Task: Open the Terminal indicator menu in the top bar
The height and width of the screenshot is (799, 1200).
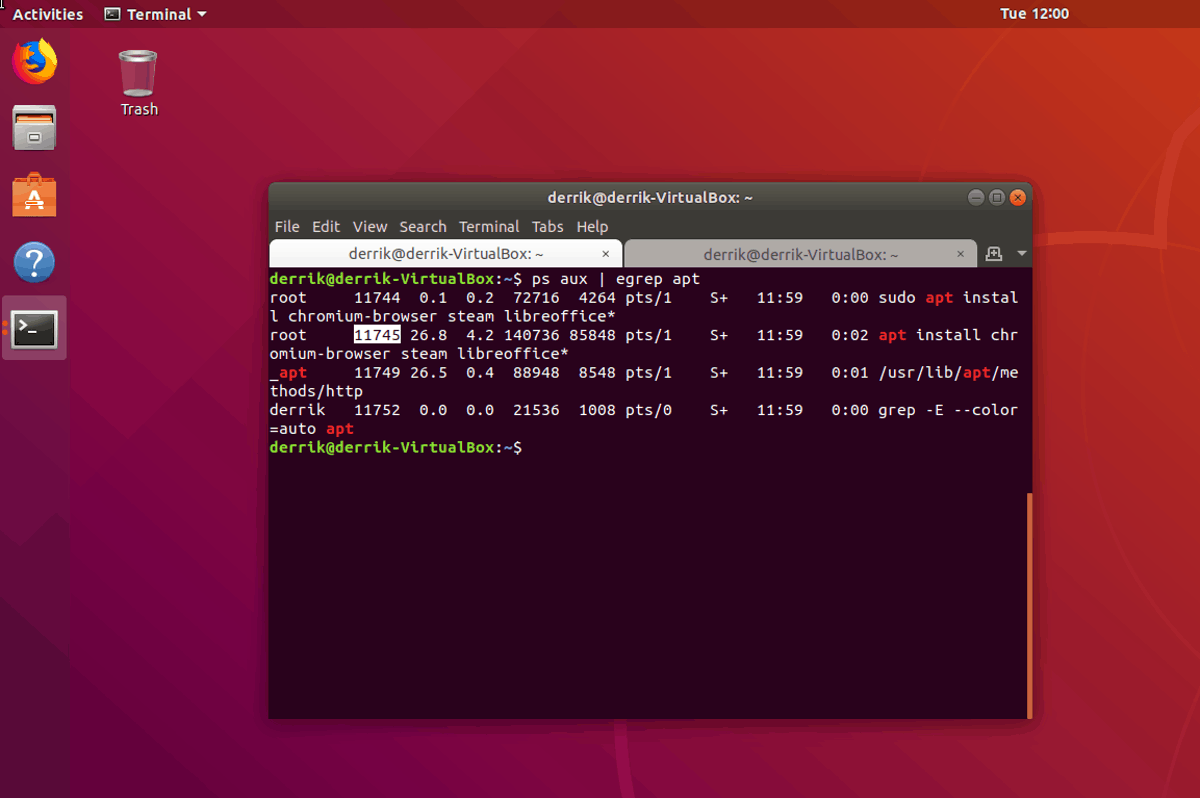Action: point(154,13)
